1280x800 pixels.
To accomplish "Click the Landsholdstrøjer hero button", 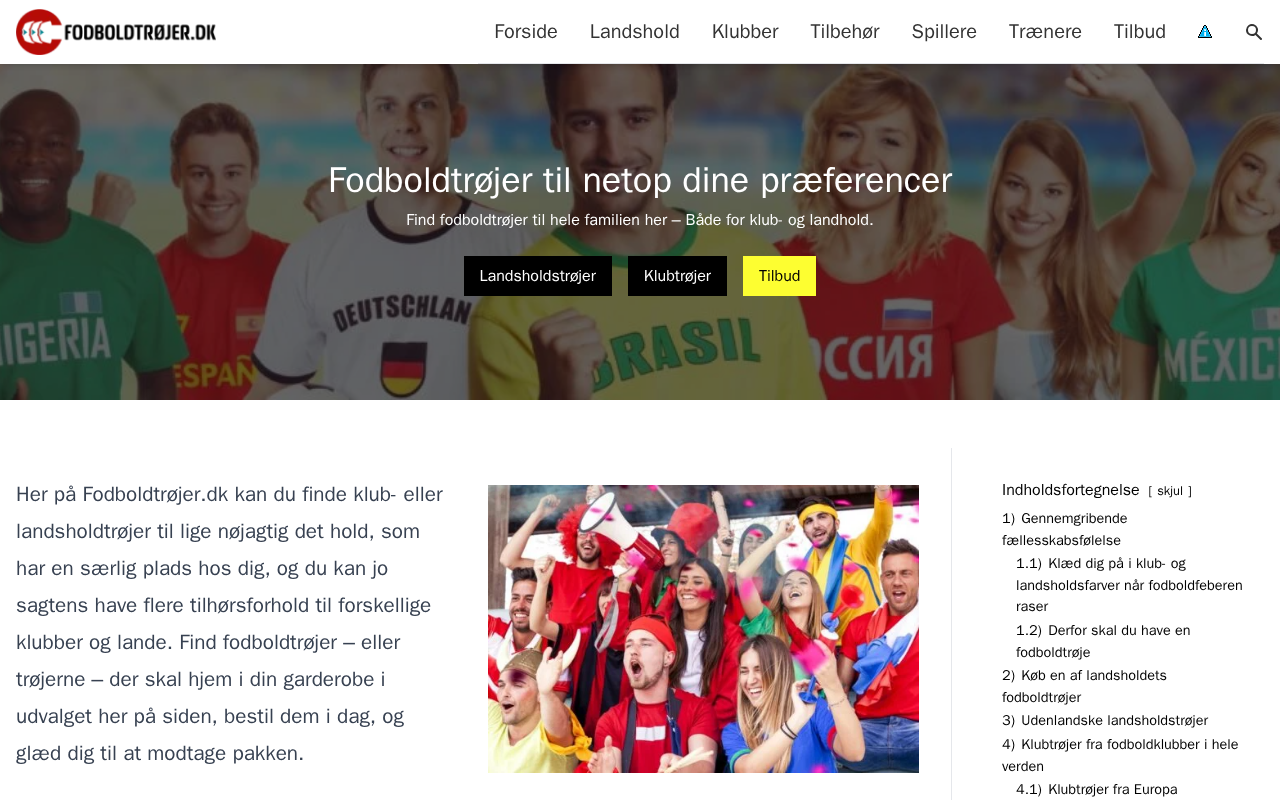I will (x=538, y=276).
